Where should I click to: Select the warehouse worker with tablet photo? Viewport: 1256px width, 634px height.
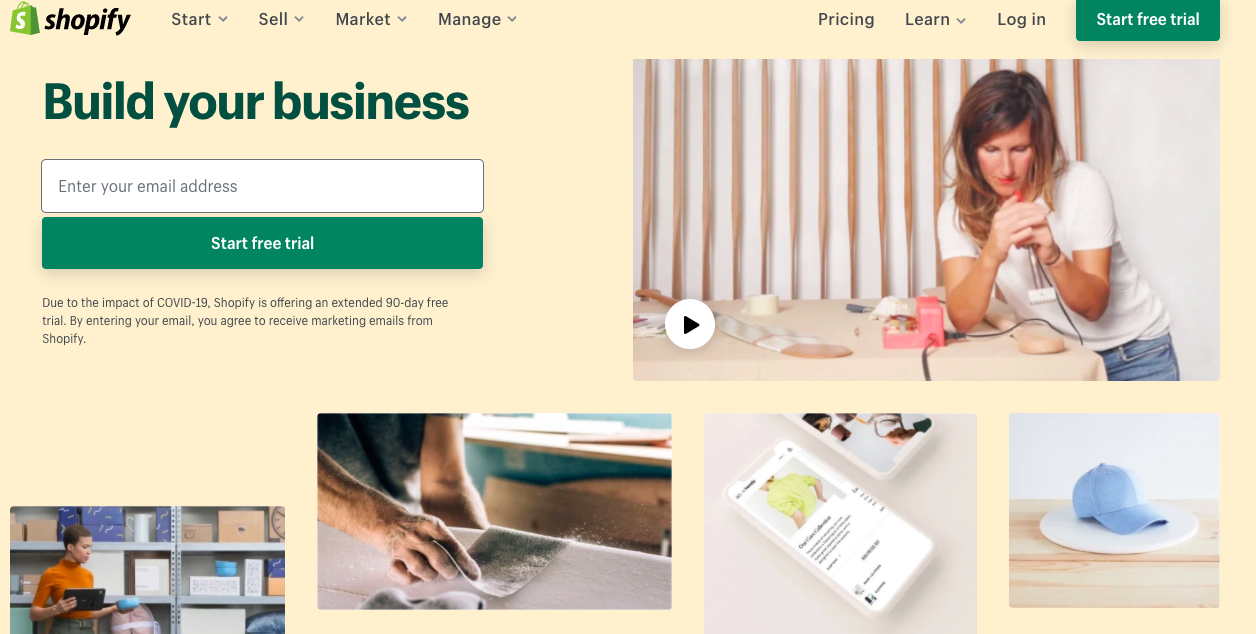pos(147,570)
